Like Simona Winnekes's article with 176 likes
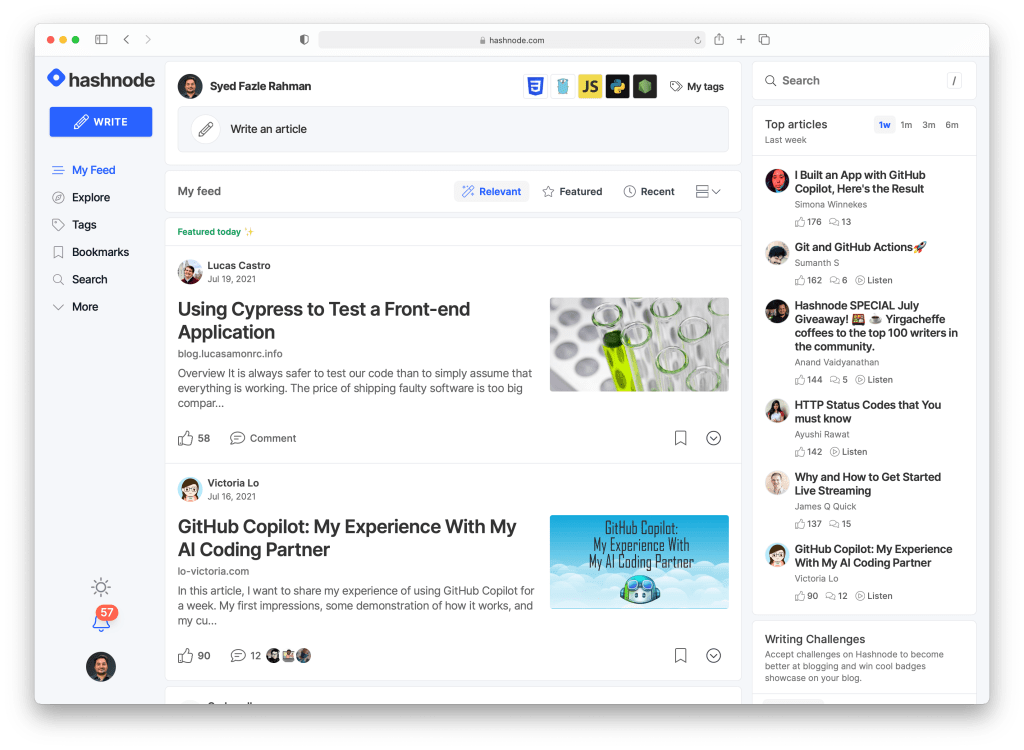 tap(808, 222)
